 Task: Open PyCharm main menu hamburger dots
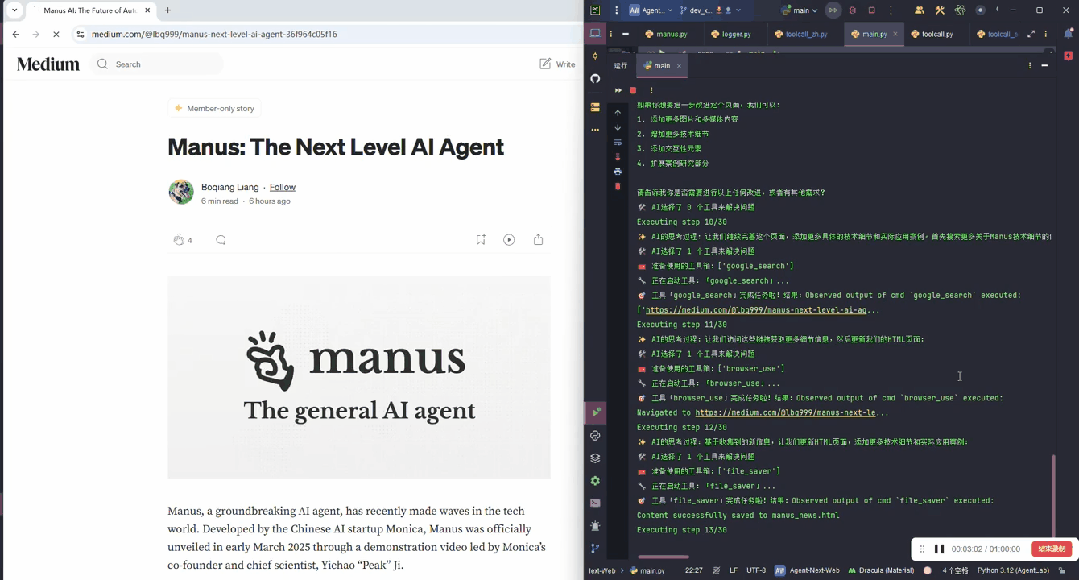(616, 10)
